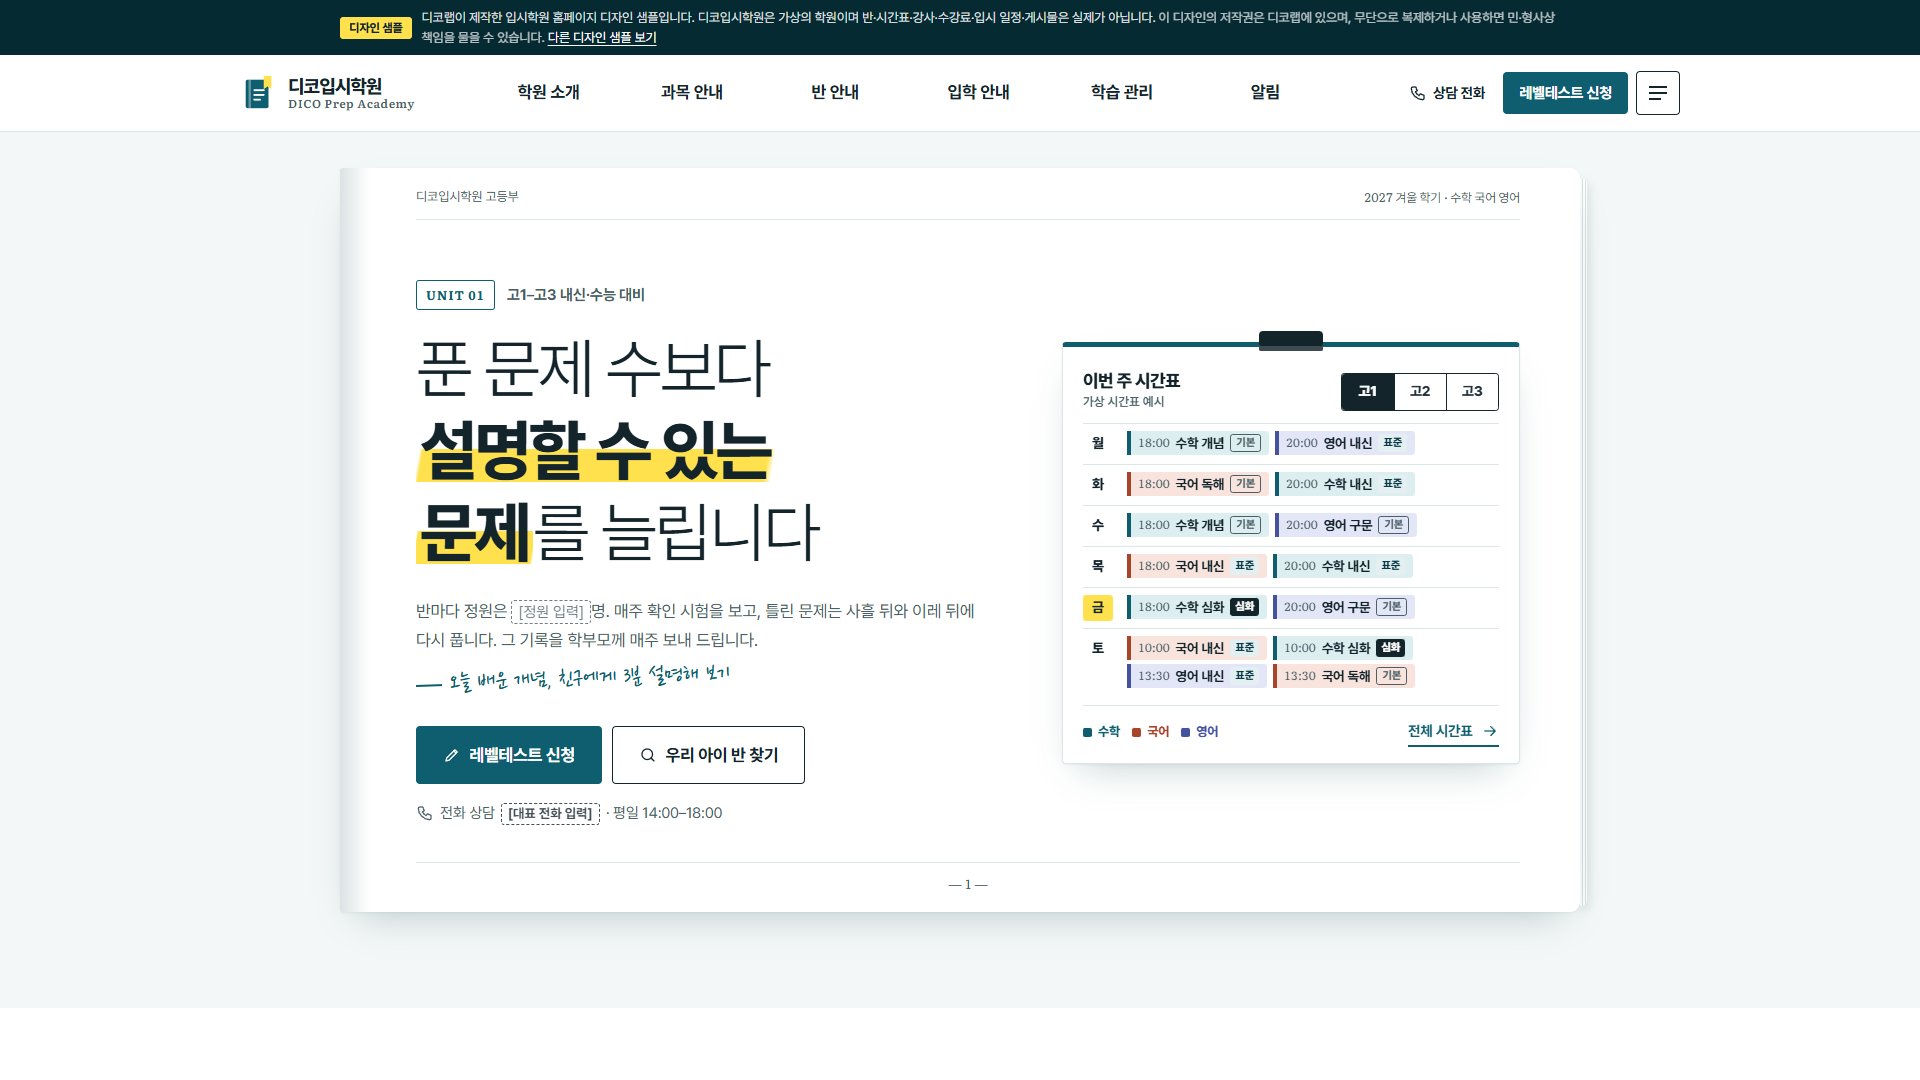Image resolution: width=1920 pixels, height=1080 pixels.
Task: Open the hamburger menu icon button
Action: coord(1657,93)
